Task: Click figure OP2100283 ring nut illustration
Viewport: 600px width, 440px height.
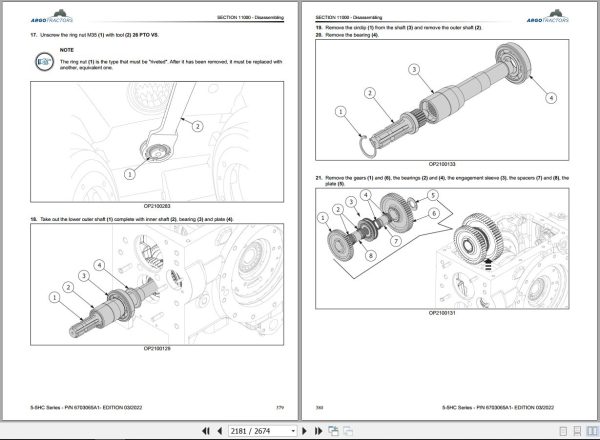Action: (157, 142)
